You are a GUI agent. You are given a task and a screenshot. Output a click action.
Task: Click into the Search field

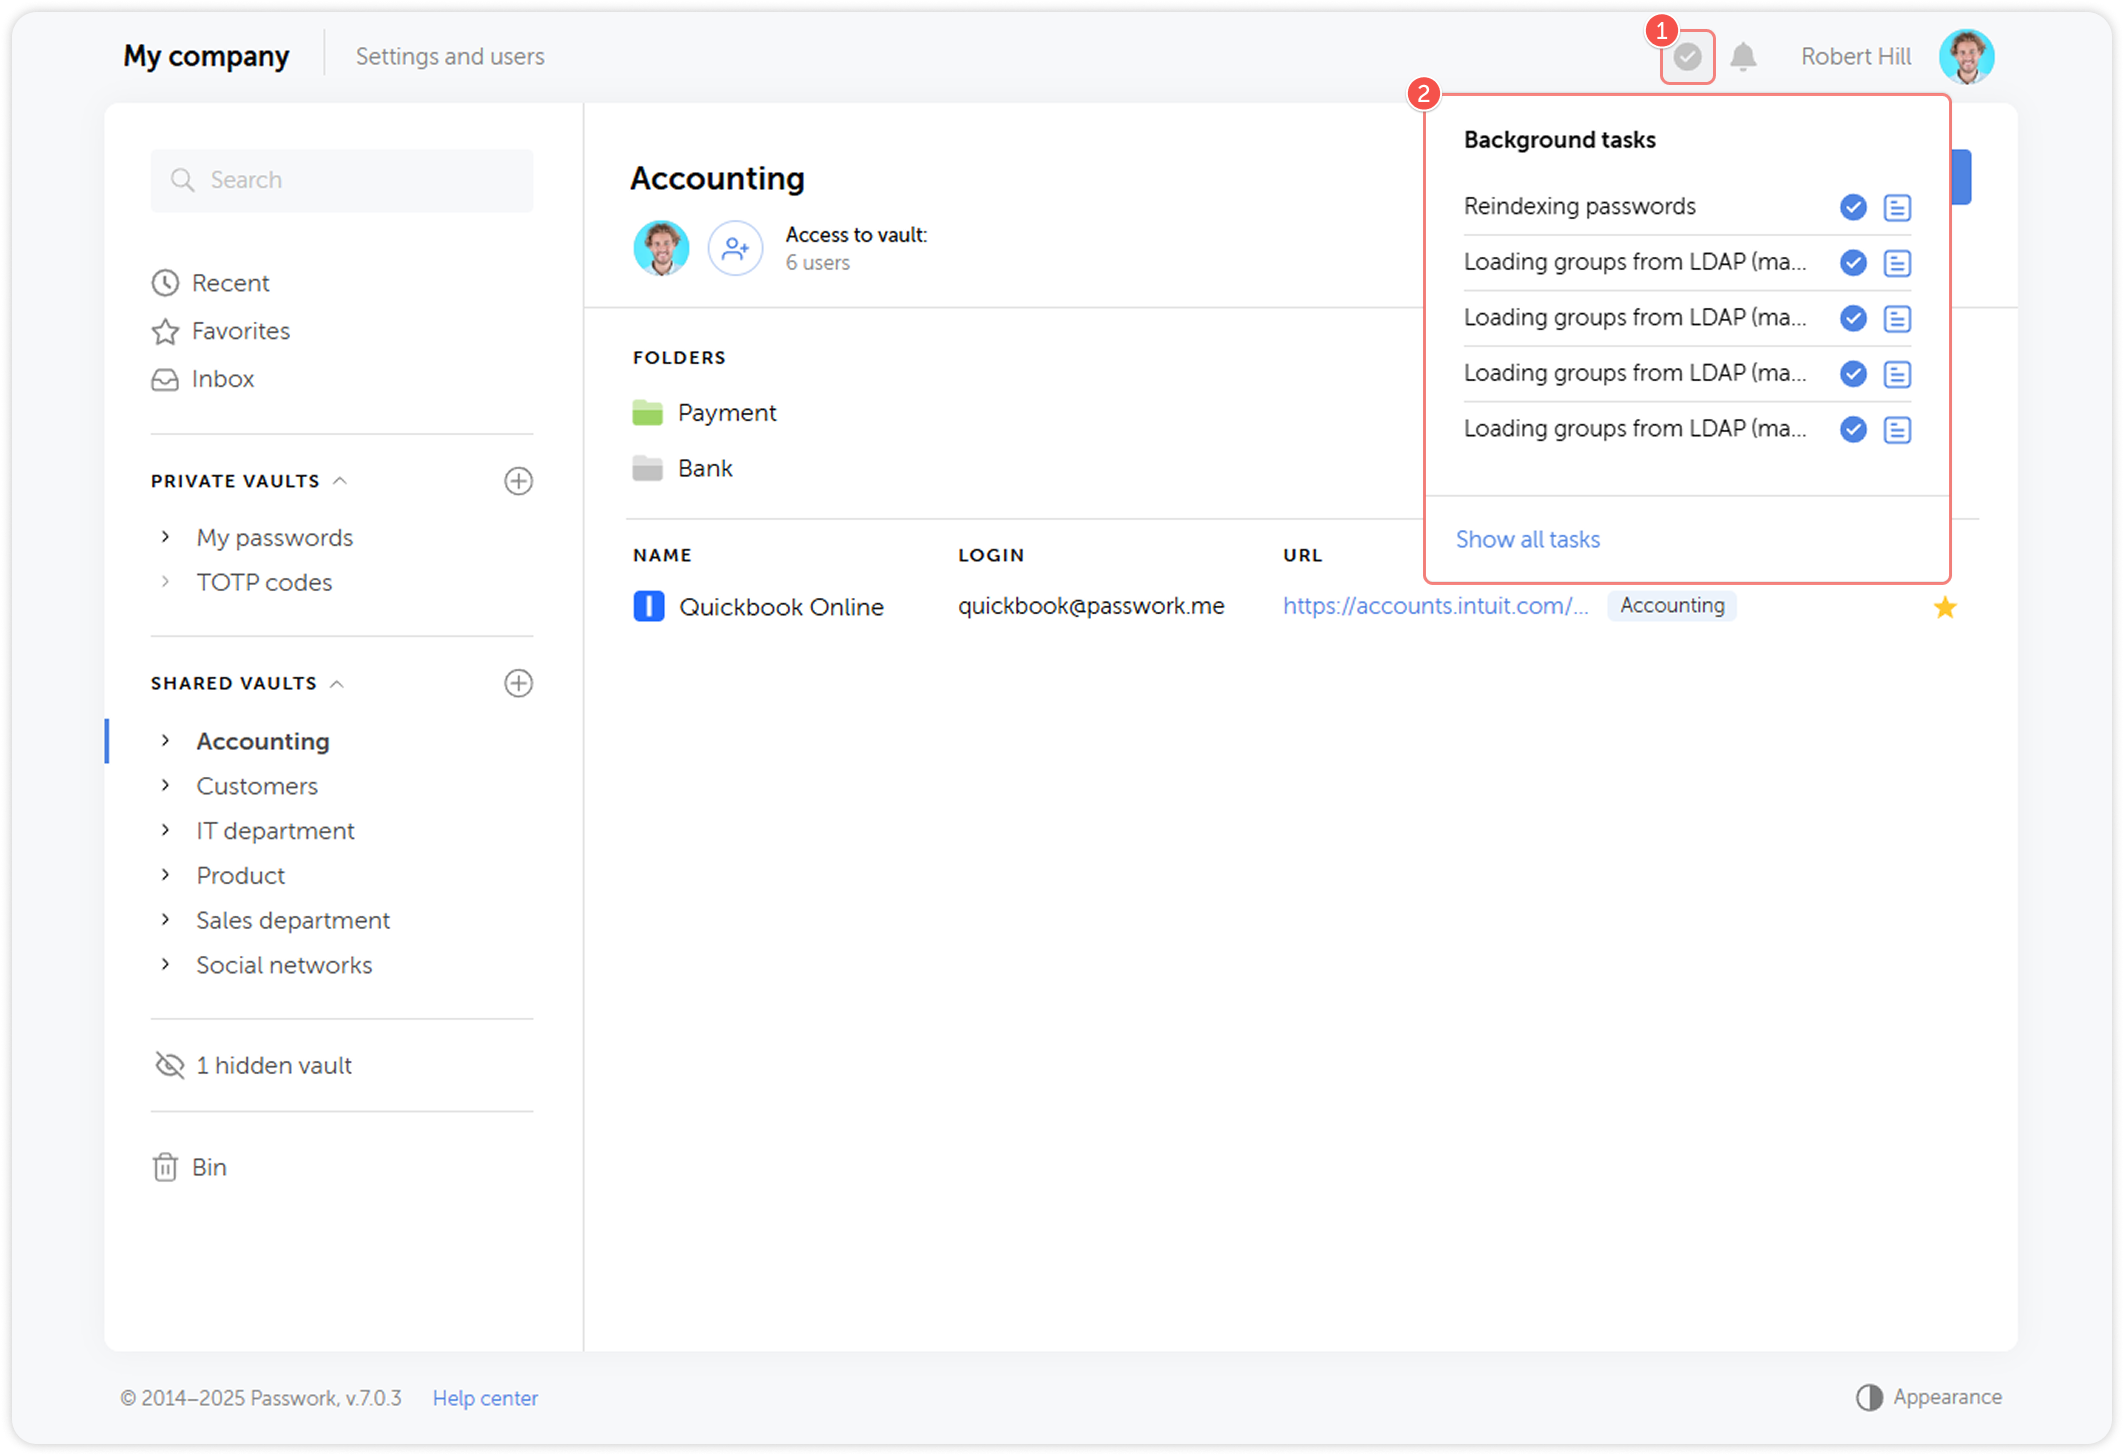click(x=342, y=180)
